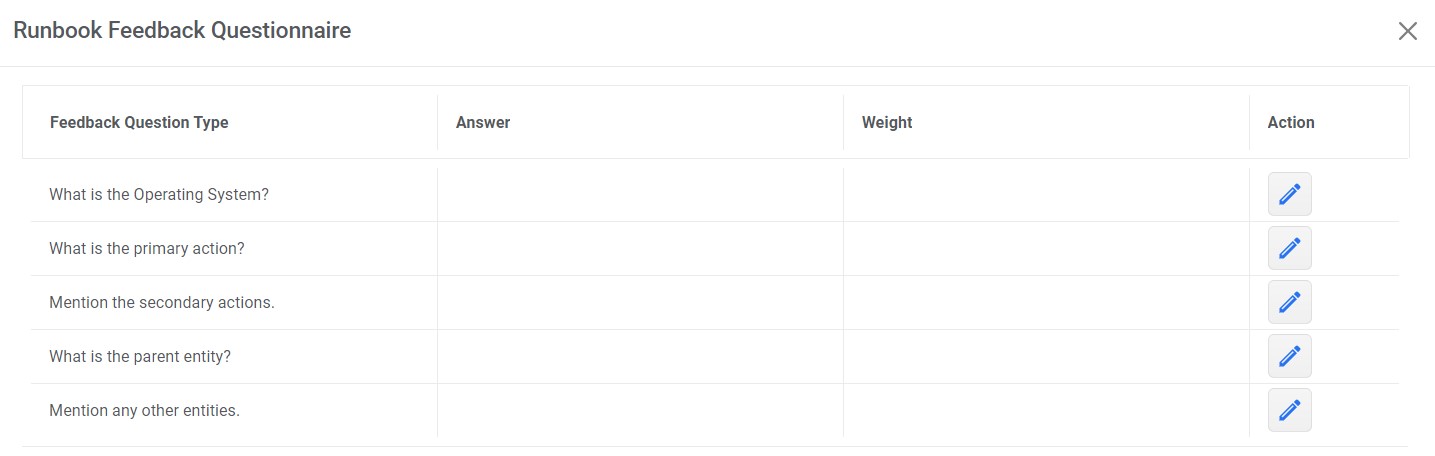Edit the secondary actions question
The height and width of the screenshot is (456, 1435).
point(1289,302)
